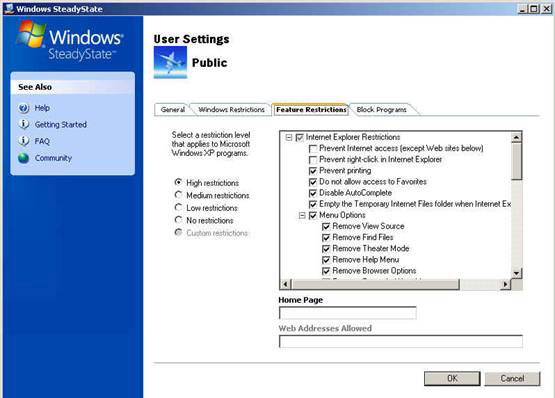Uncheck Remove Browser Options
The image size is (555, 398).
click(x=326, y=271)
